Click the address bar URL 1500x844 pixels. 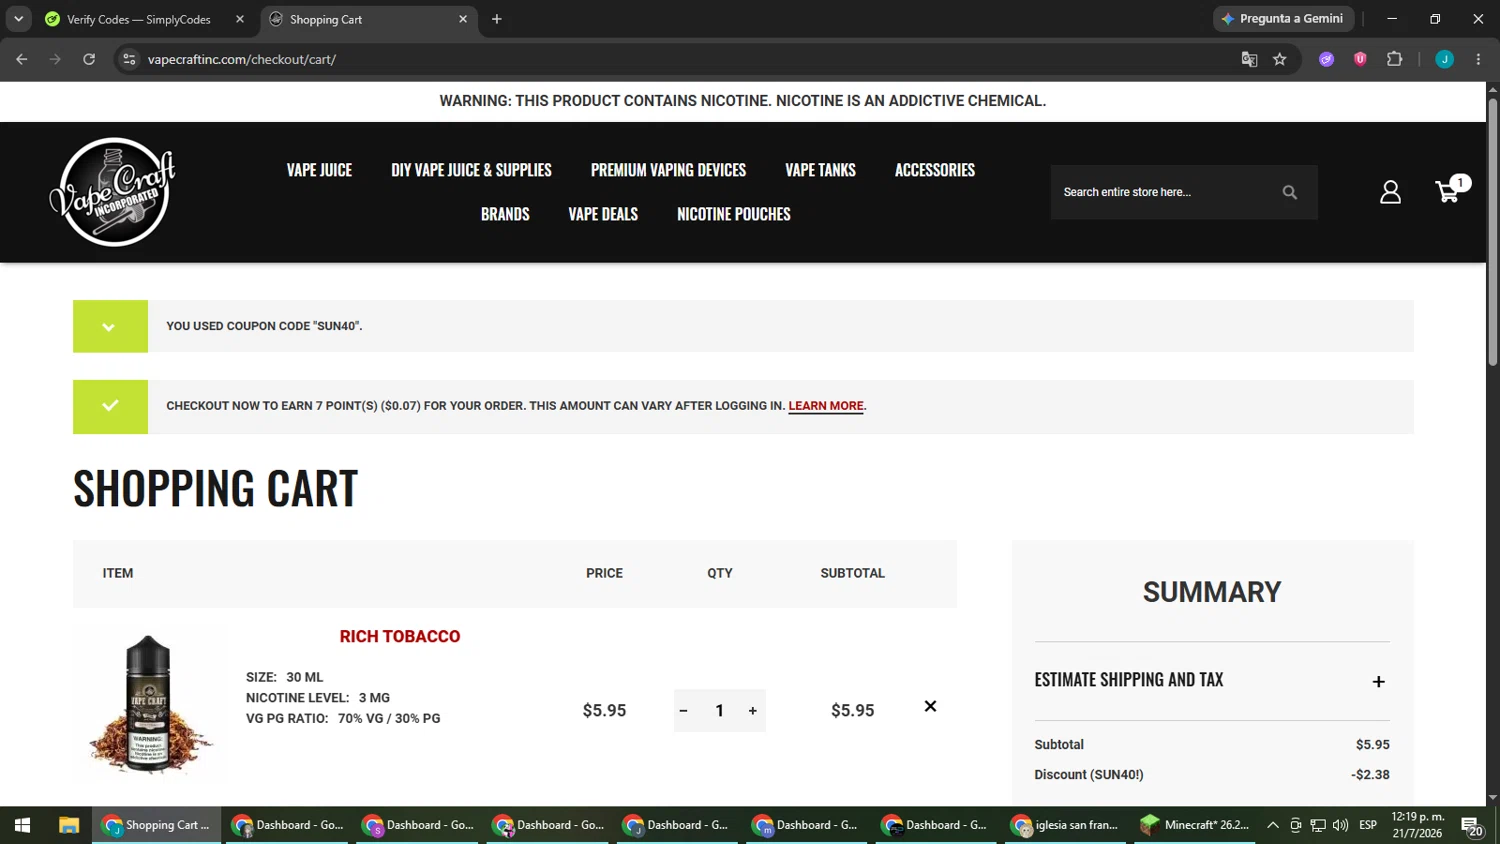(242, 59)
